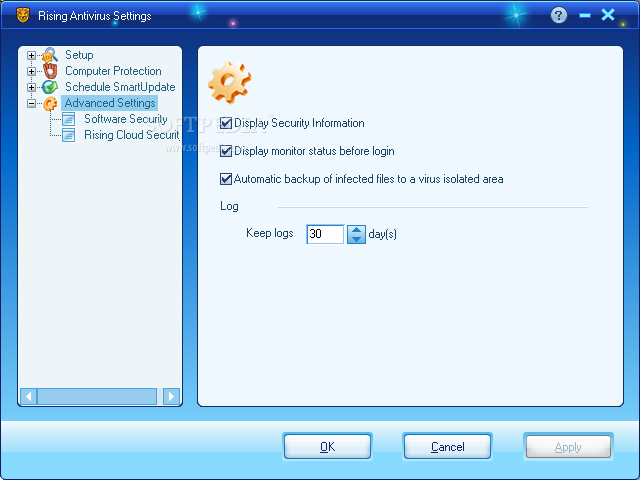Increase keep logs days with up arrow
Image resolution: width=640 pixels, height=480 pixels.
(x=356, y=230)
